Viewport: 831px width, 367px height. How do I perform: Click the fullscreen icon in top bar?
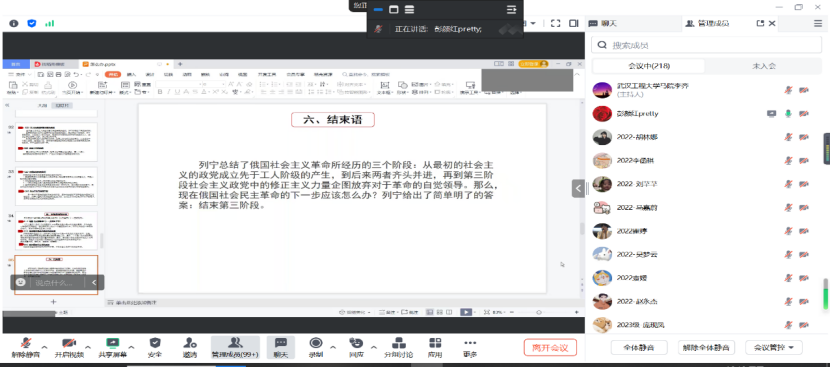[x=555, y=23]
